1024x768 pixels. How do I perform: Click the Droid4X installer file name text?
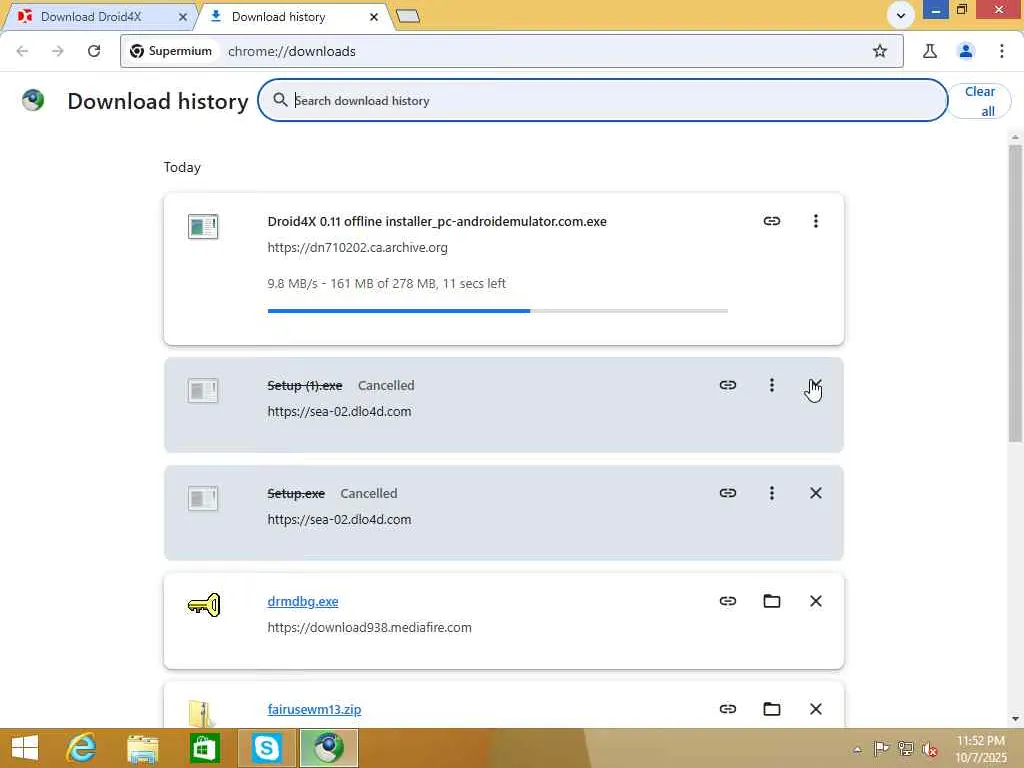pyautogui.click(x=437, y=221)
